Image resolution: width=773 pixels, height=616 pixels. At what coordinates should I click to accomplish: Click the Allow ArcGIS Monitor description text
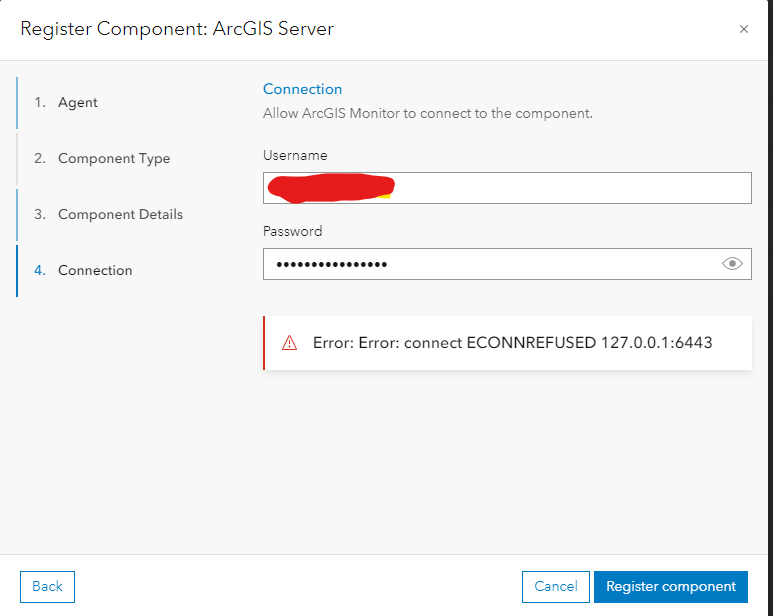click(427, 113)
